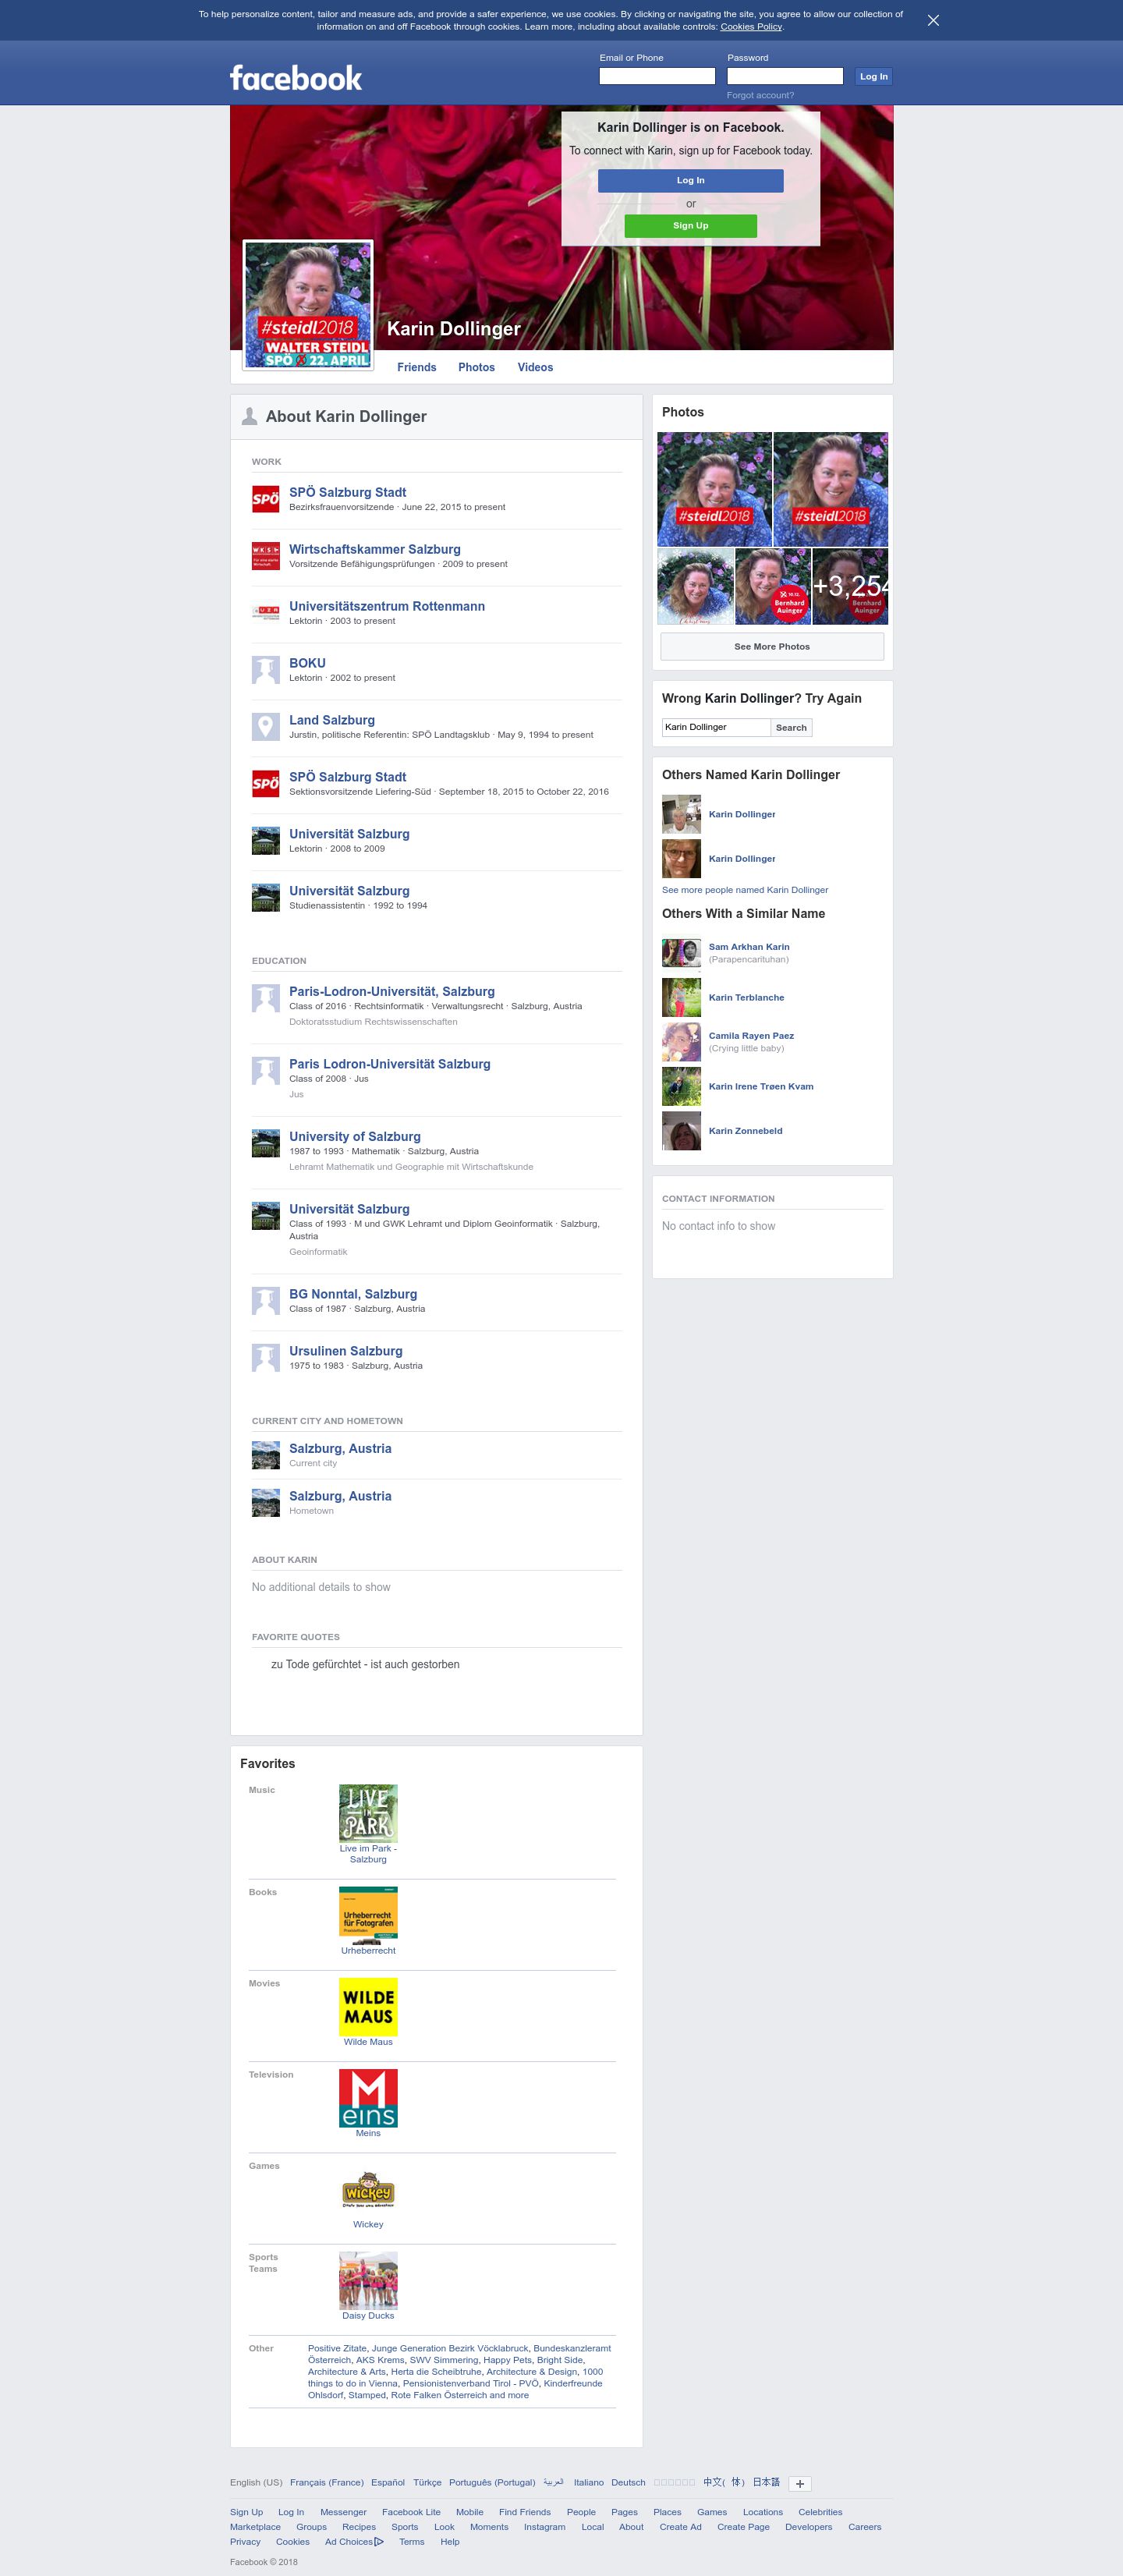This screenshot has width=1123, height=2576.
Task: Click the Ad Choices triangle icon
Action: coord(379,2541)
